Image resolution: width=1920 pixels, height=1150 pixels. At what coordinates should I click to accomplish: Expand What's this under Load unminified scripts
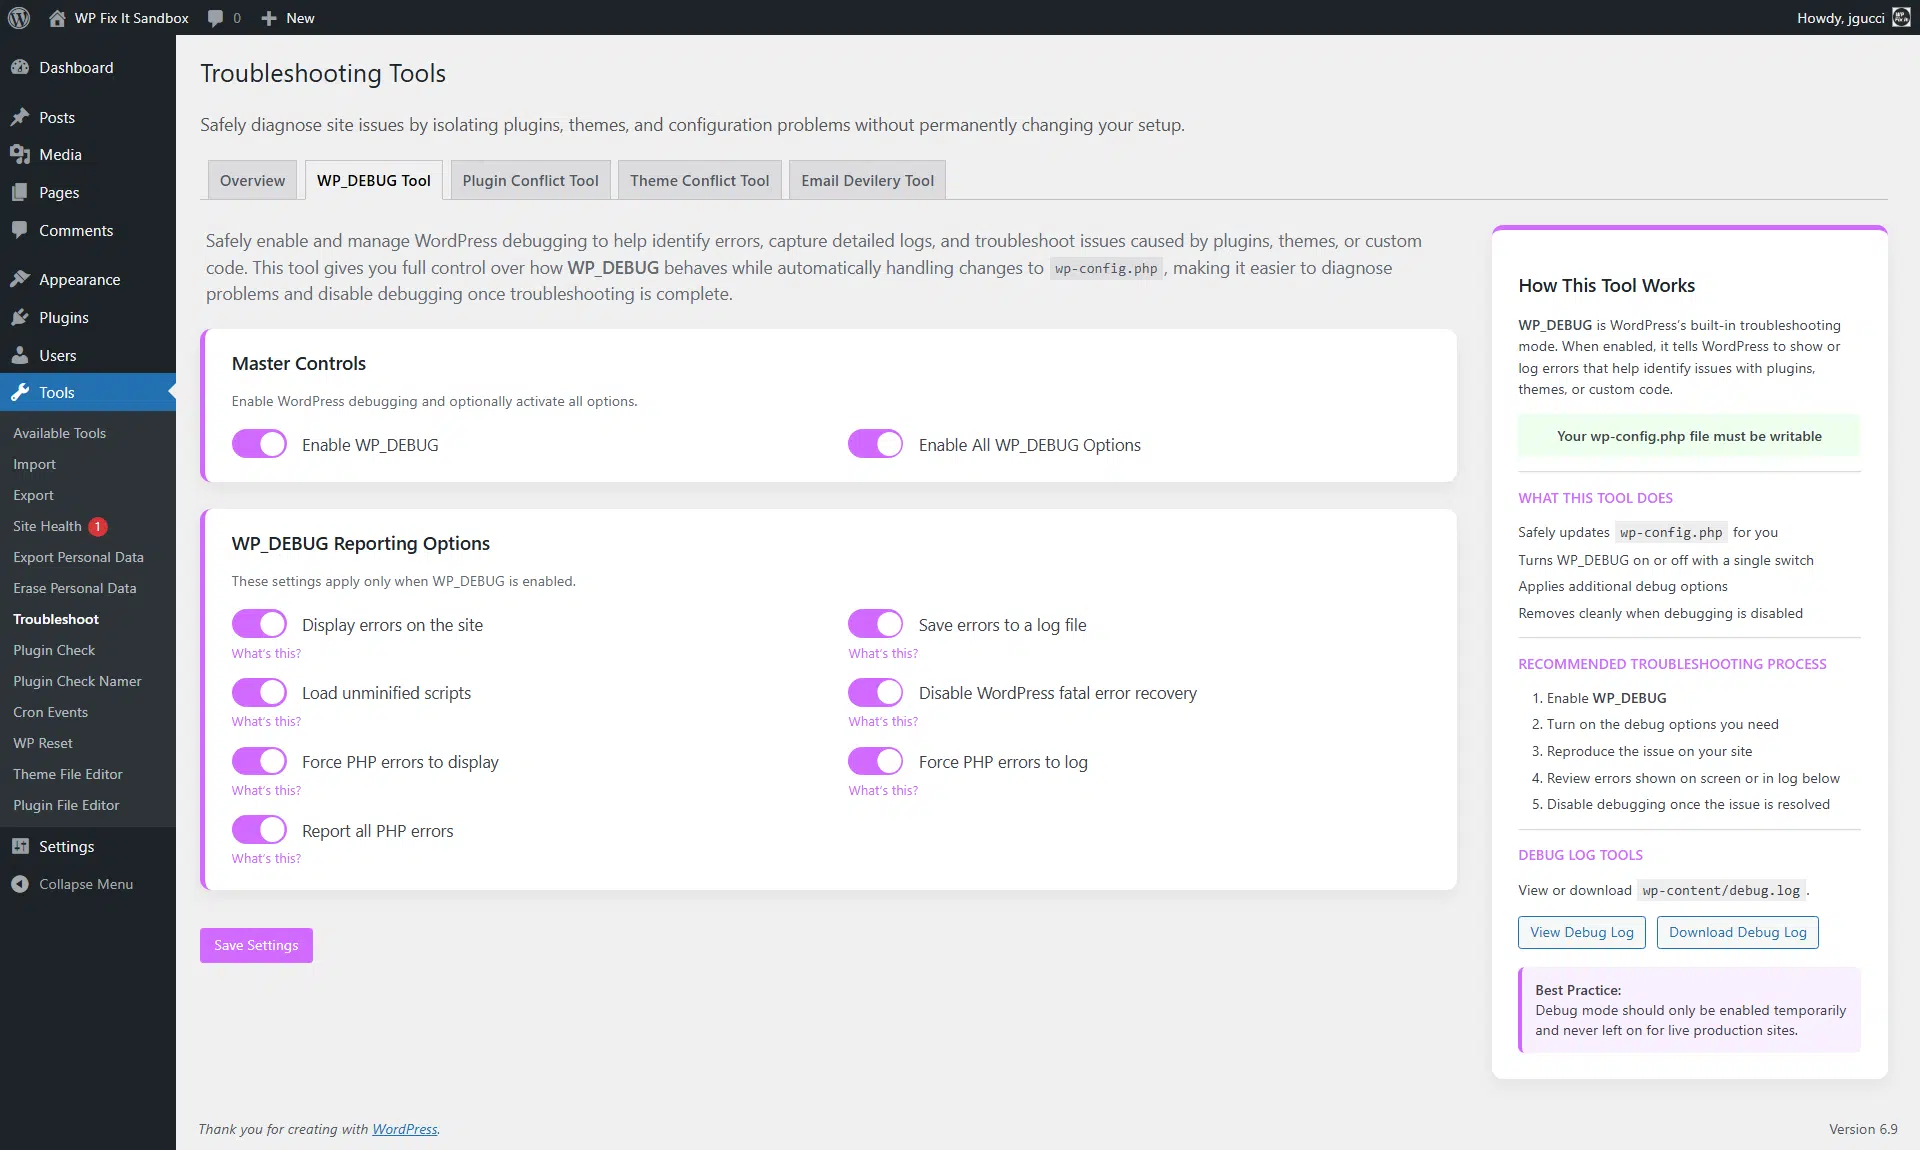(265, 721)
